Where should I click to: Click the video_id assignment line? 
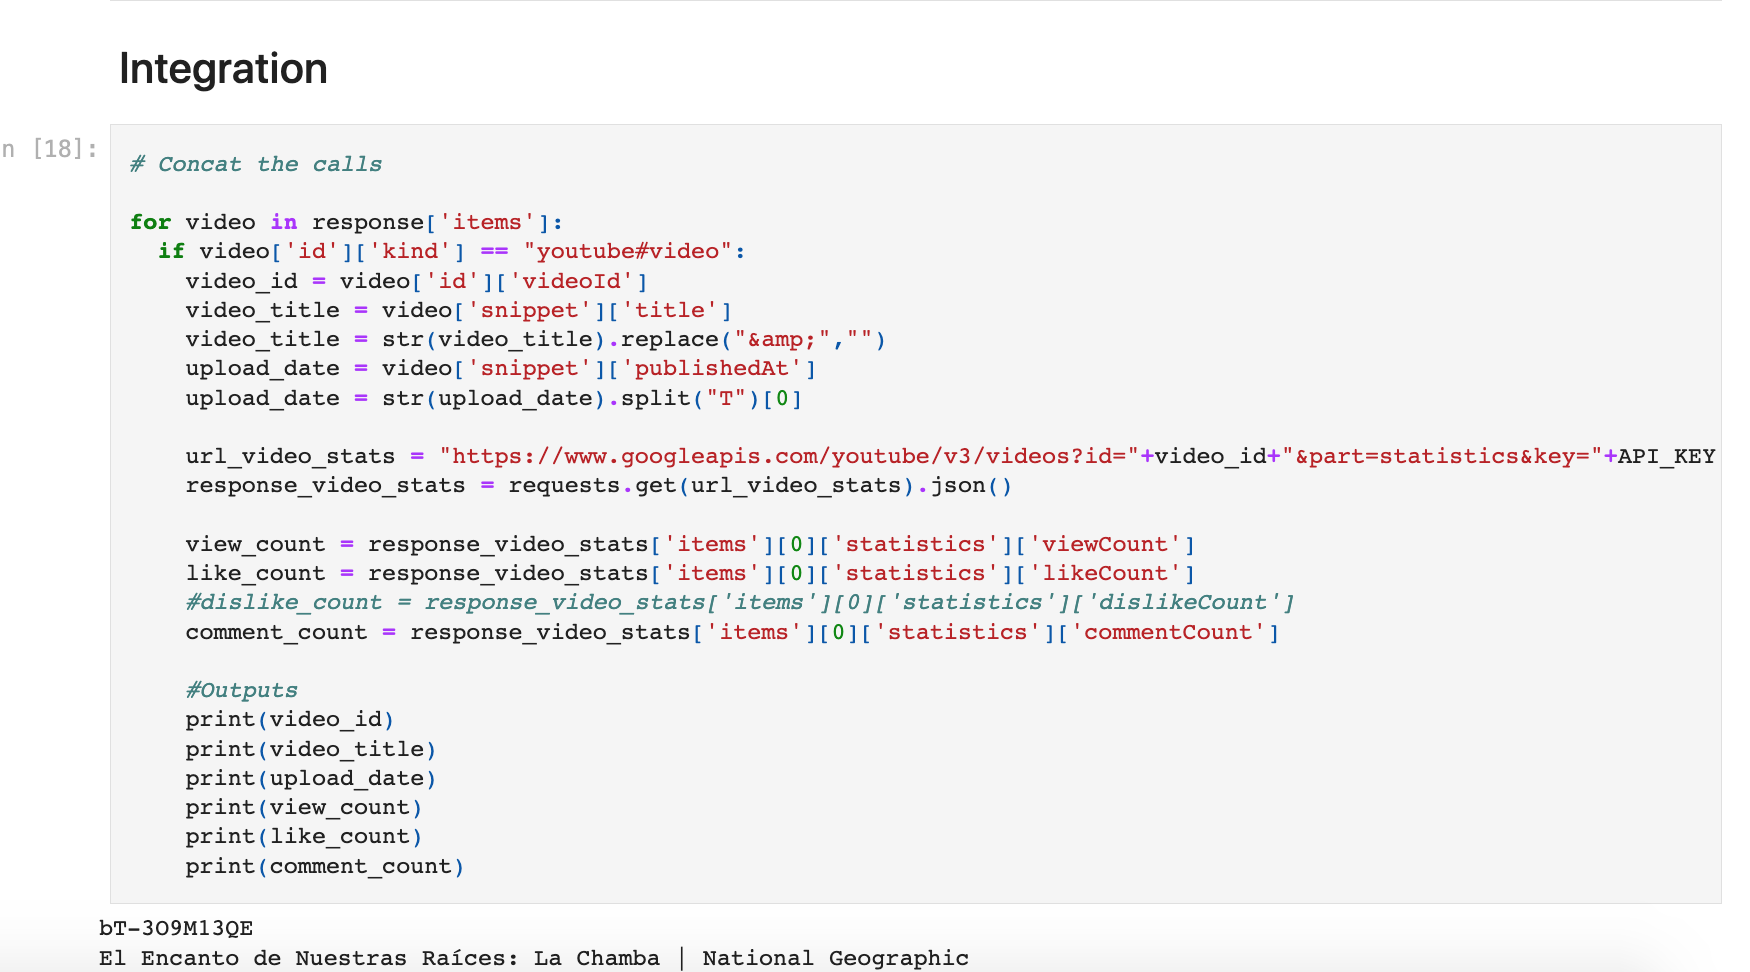[x=416, y=281]
